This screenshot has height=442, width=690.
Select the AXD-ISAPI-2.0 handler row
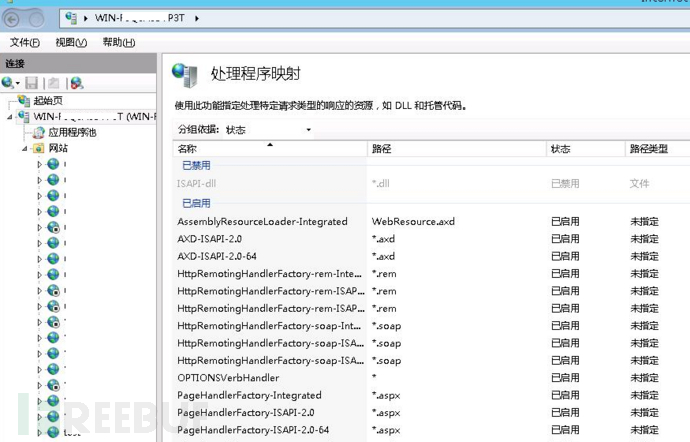(x=432, y=239)
